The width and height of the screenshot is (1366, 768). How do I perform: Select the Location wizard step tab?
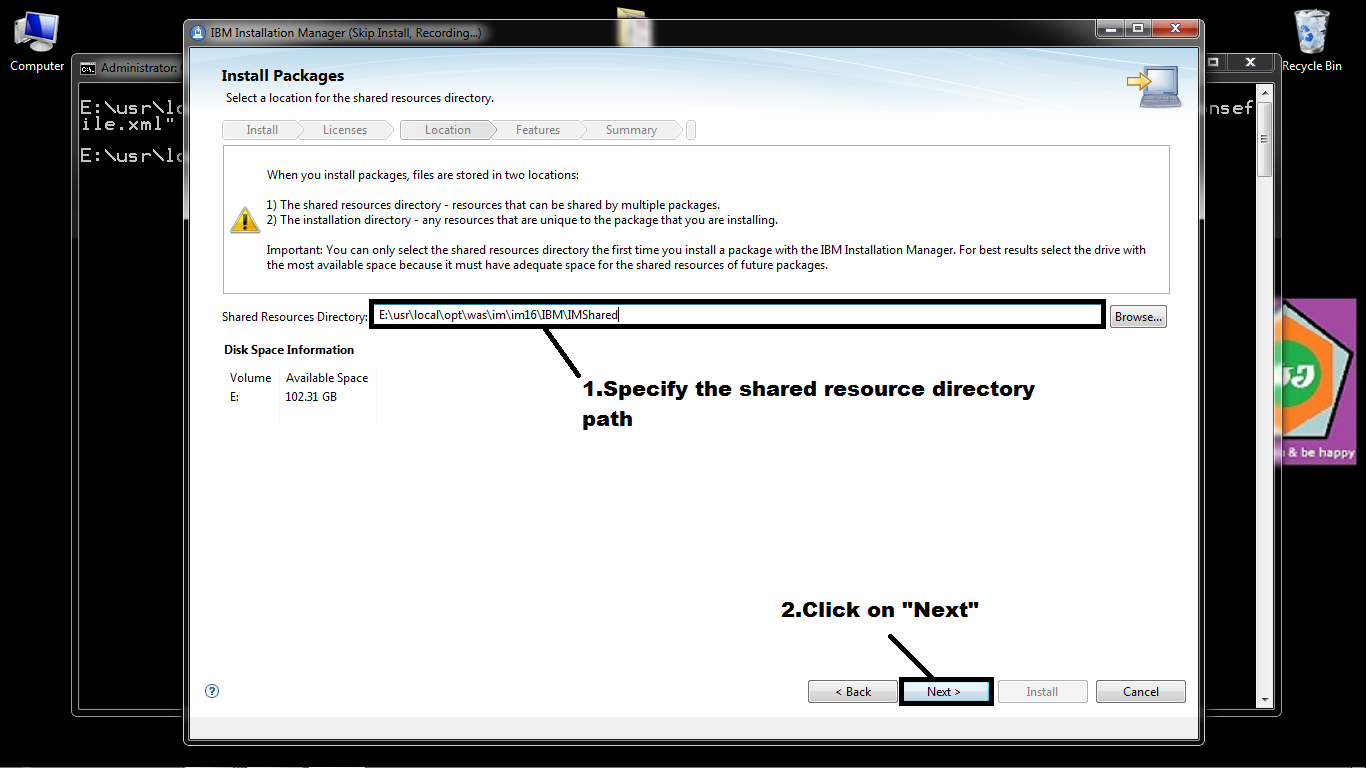coord(447,130)
